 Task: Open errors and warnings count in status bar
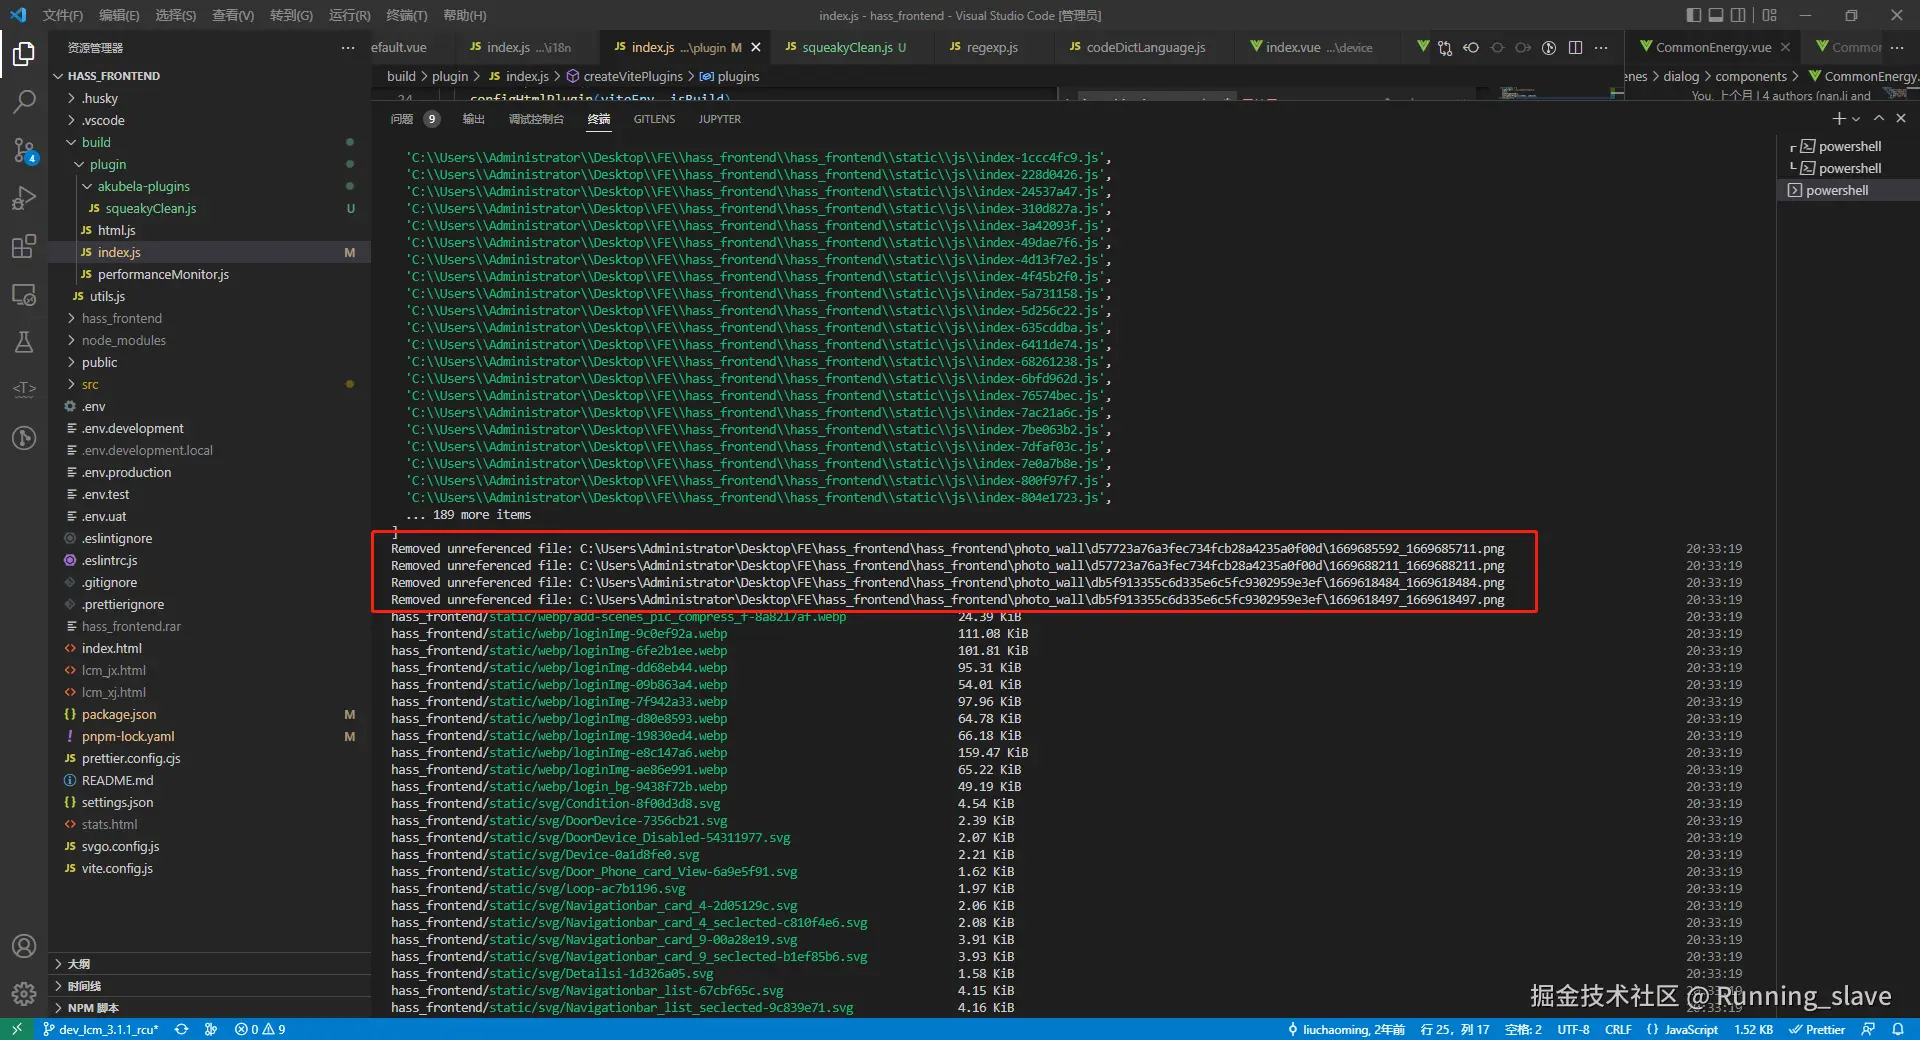point(260,1029)
